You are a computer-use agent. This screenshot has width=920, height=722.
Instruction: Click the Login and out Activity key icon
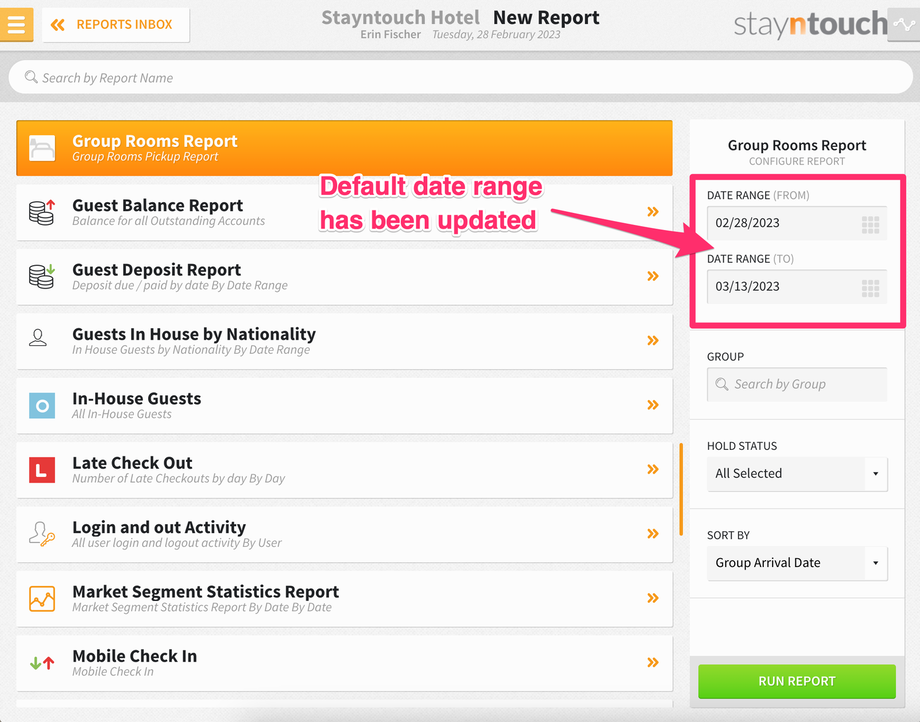click(42, 534)
